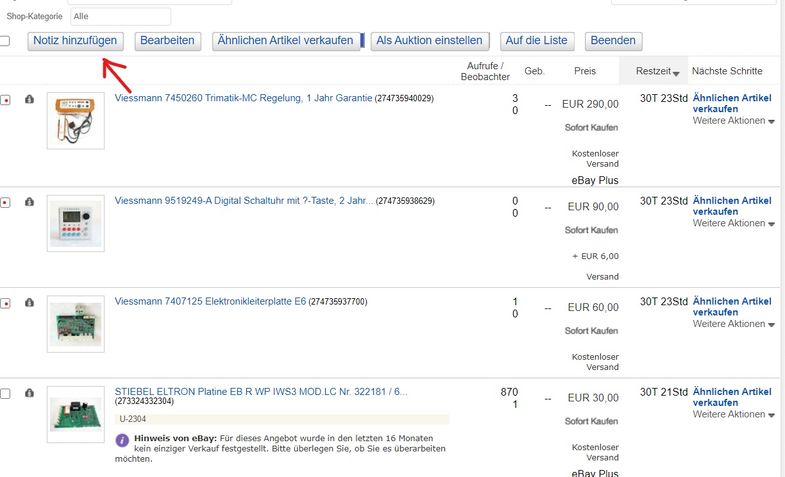Image resolution: width=785 pixels, height=477 pixels.
Task: Click the icon beside the Trimatik-MC listing checkbox
Action: click(x=29, y=100)
